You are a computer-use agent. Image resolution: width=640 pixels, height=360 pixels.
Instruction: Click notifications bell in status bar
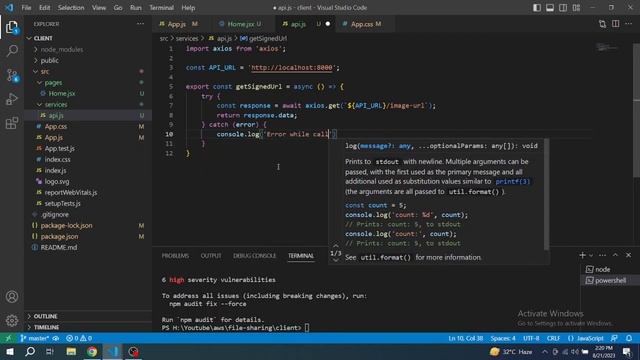point(629,338)
